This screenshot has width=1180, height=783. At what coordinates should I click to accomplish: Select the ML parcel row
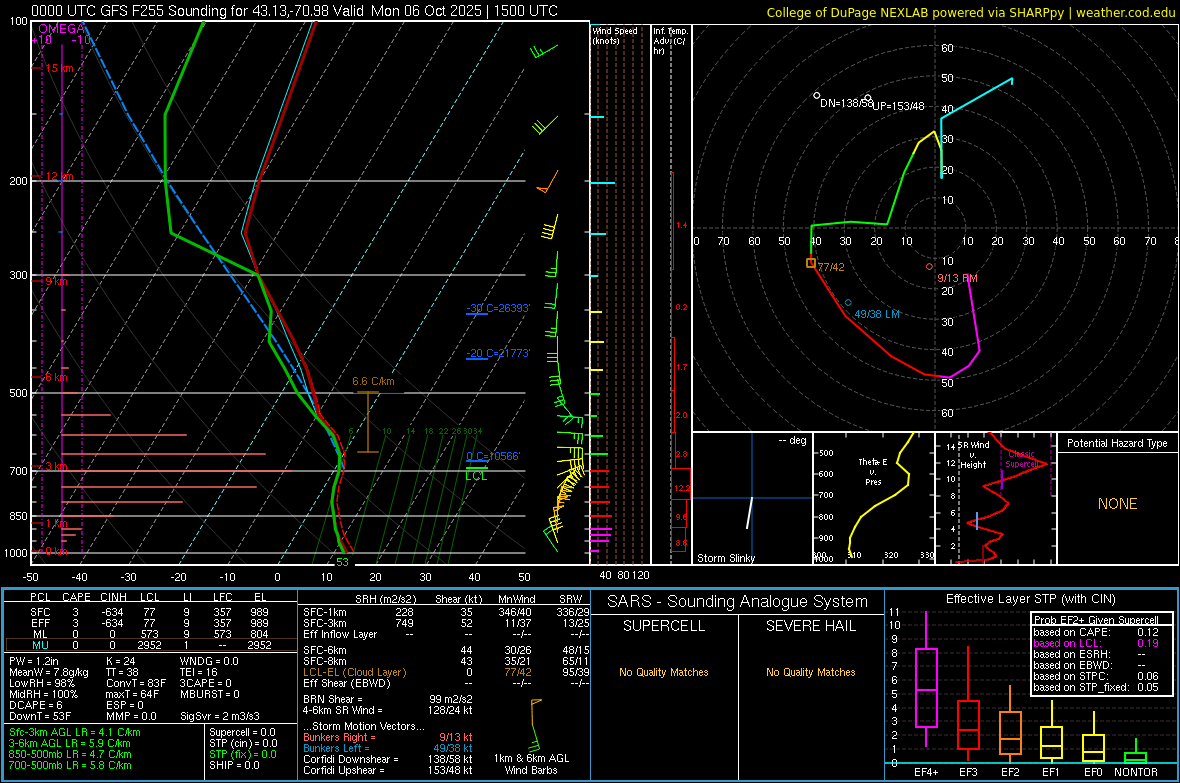(151, 634)
